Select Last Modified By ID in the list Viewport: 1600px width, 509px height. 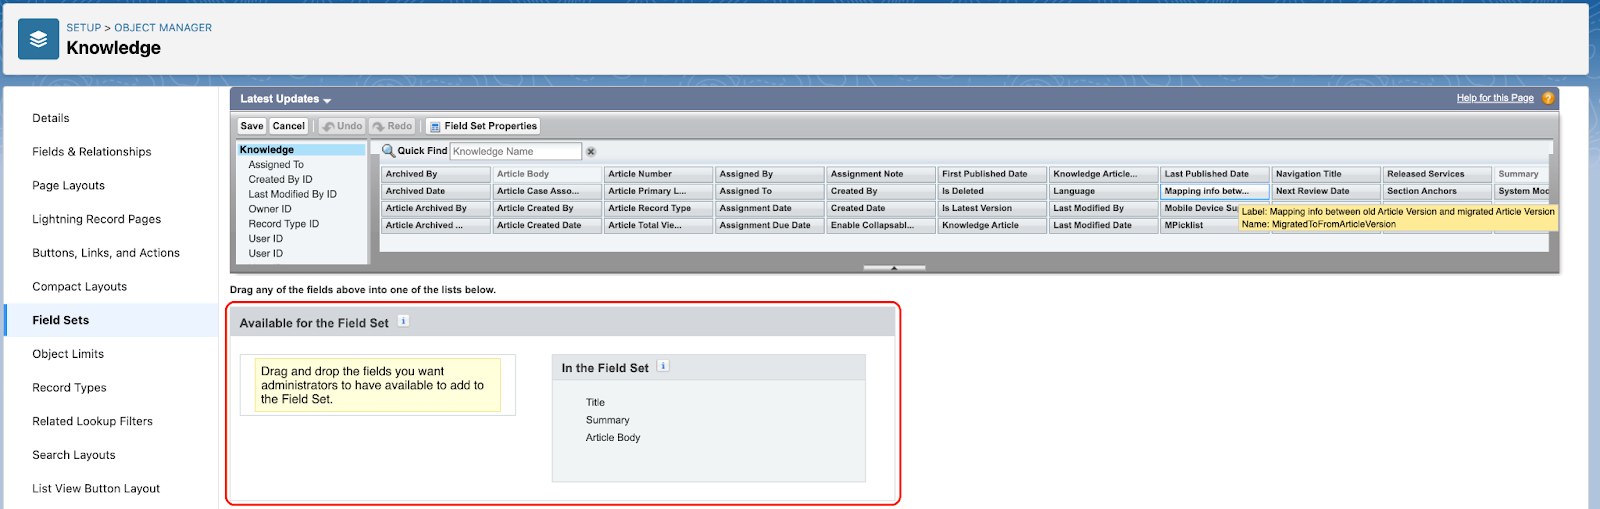(292, 195)
